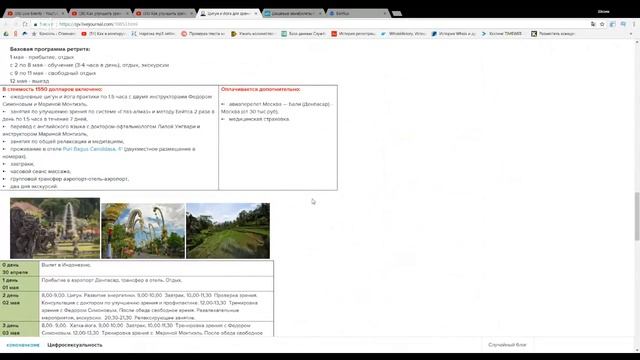
Task: Open the 'Нарезка mp3' bookmark
Action: point(153,34)
